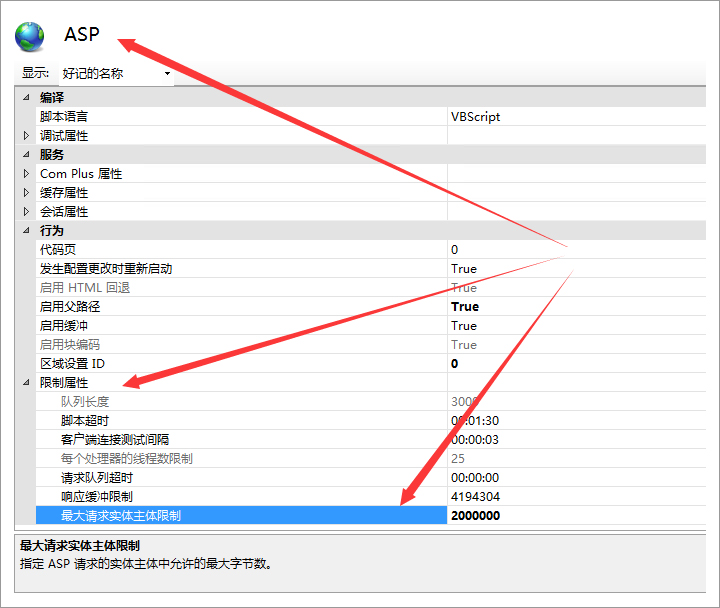720x608 pixels.
Task: Expand the 会话属性 group
Action: coord(26,212)
